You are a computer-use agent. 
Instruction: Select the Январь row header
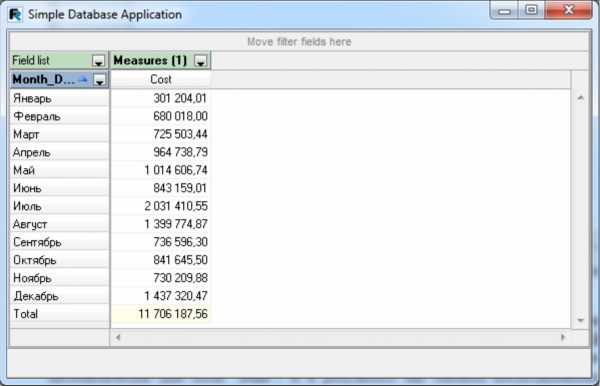[x=60, y=98]
